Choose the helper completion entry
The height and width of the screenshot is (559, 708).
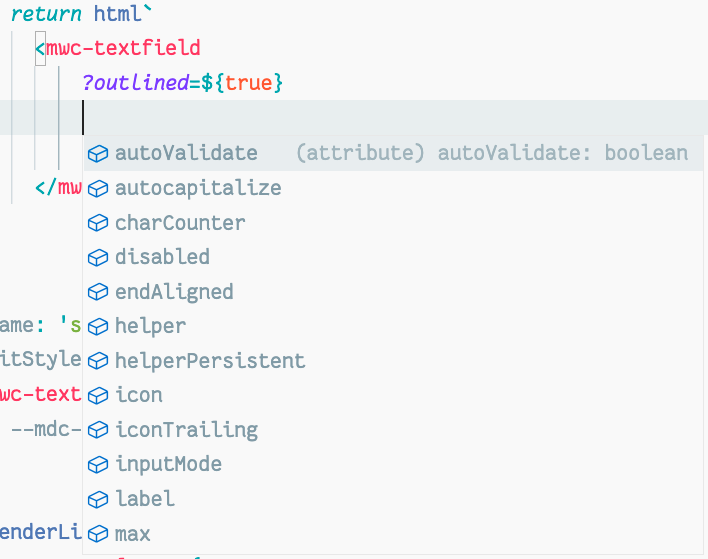(x=150, y=326)
